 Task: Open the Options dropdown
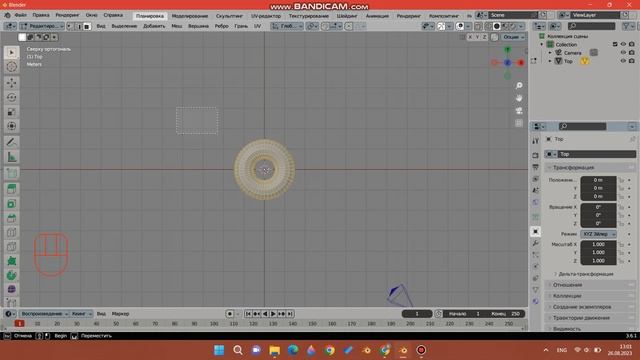tap(513, 37)
